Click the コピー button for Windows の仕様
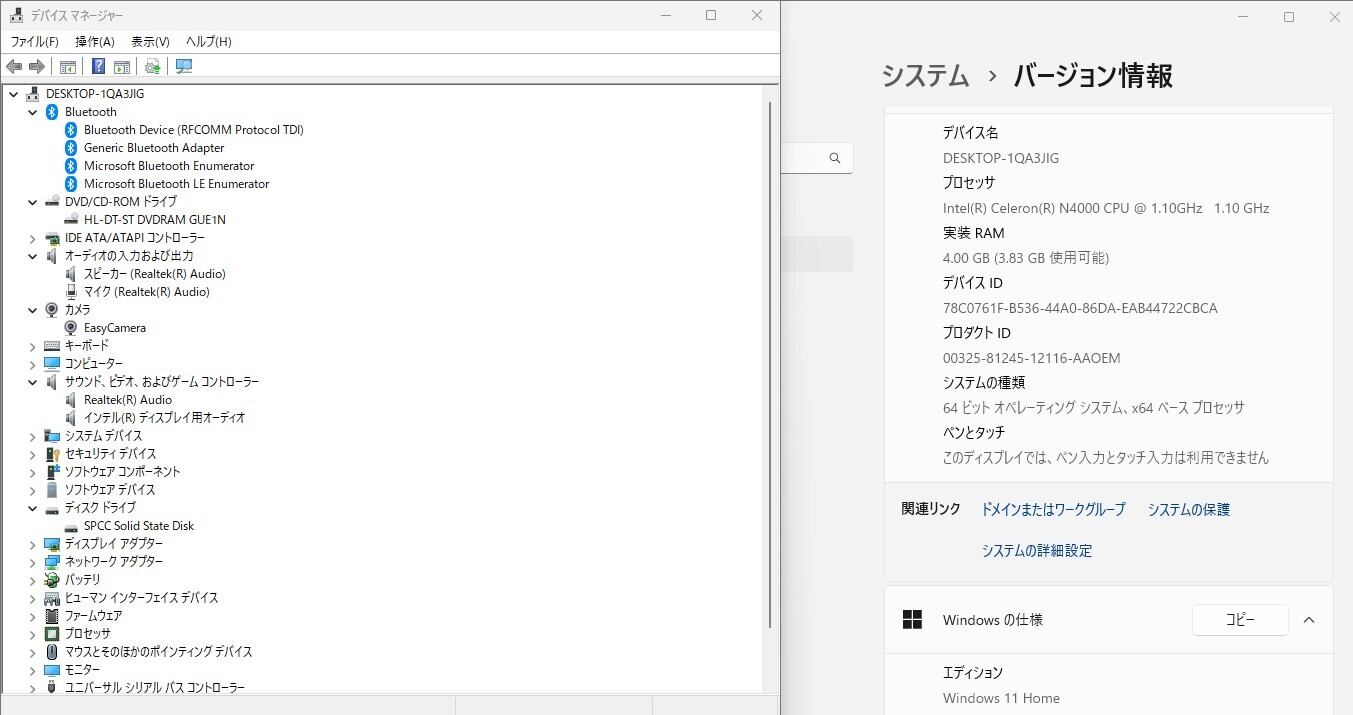 pyautogui.click(x=1240, y=620)
